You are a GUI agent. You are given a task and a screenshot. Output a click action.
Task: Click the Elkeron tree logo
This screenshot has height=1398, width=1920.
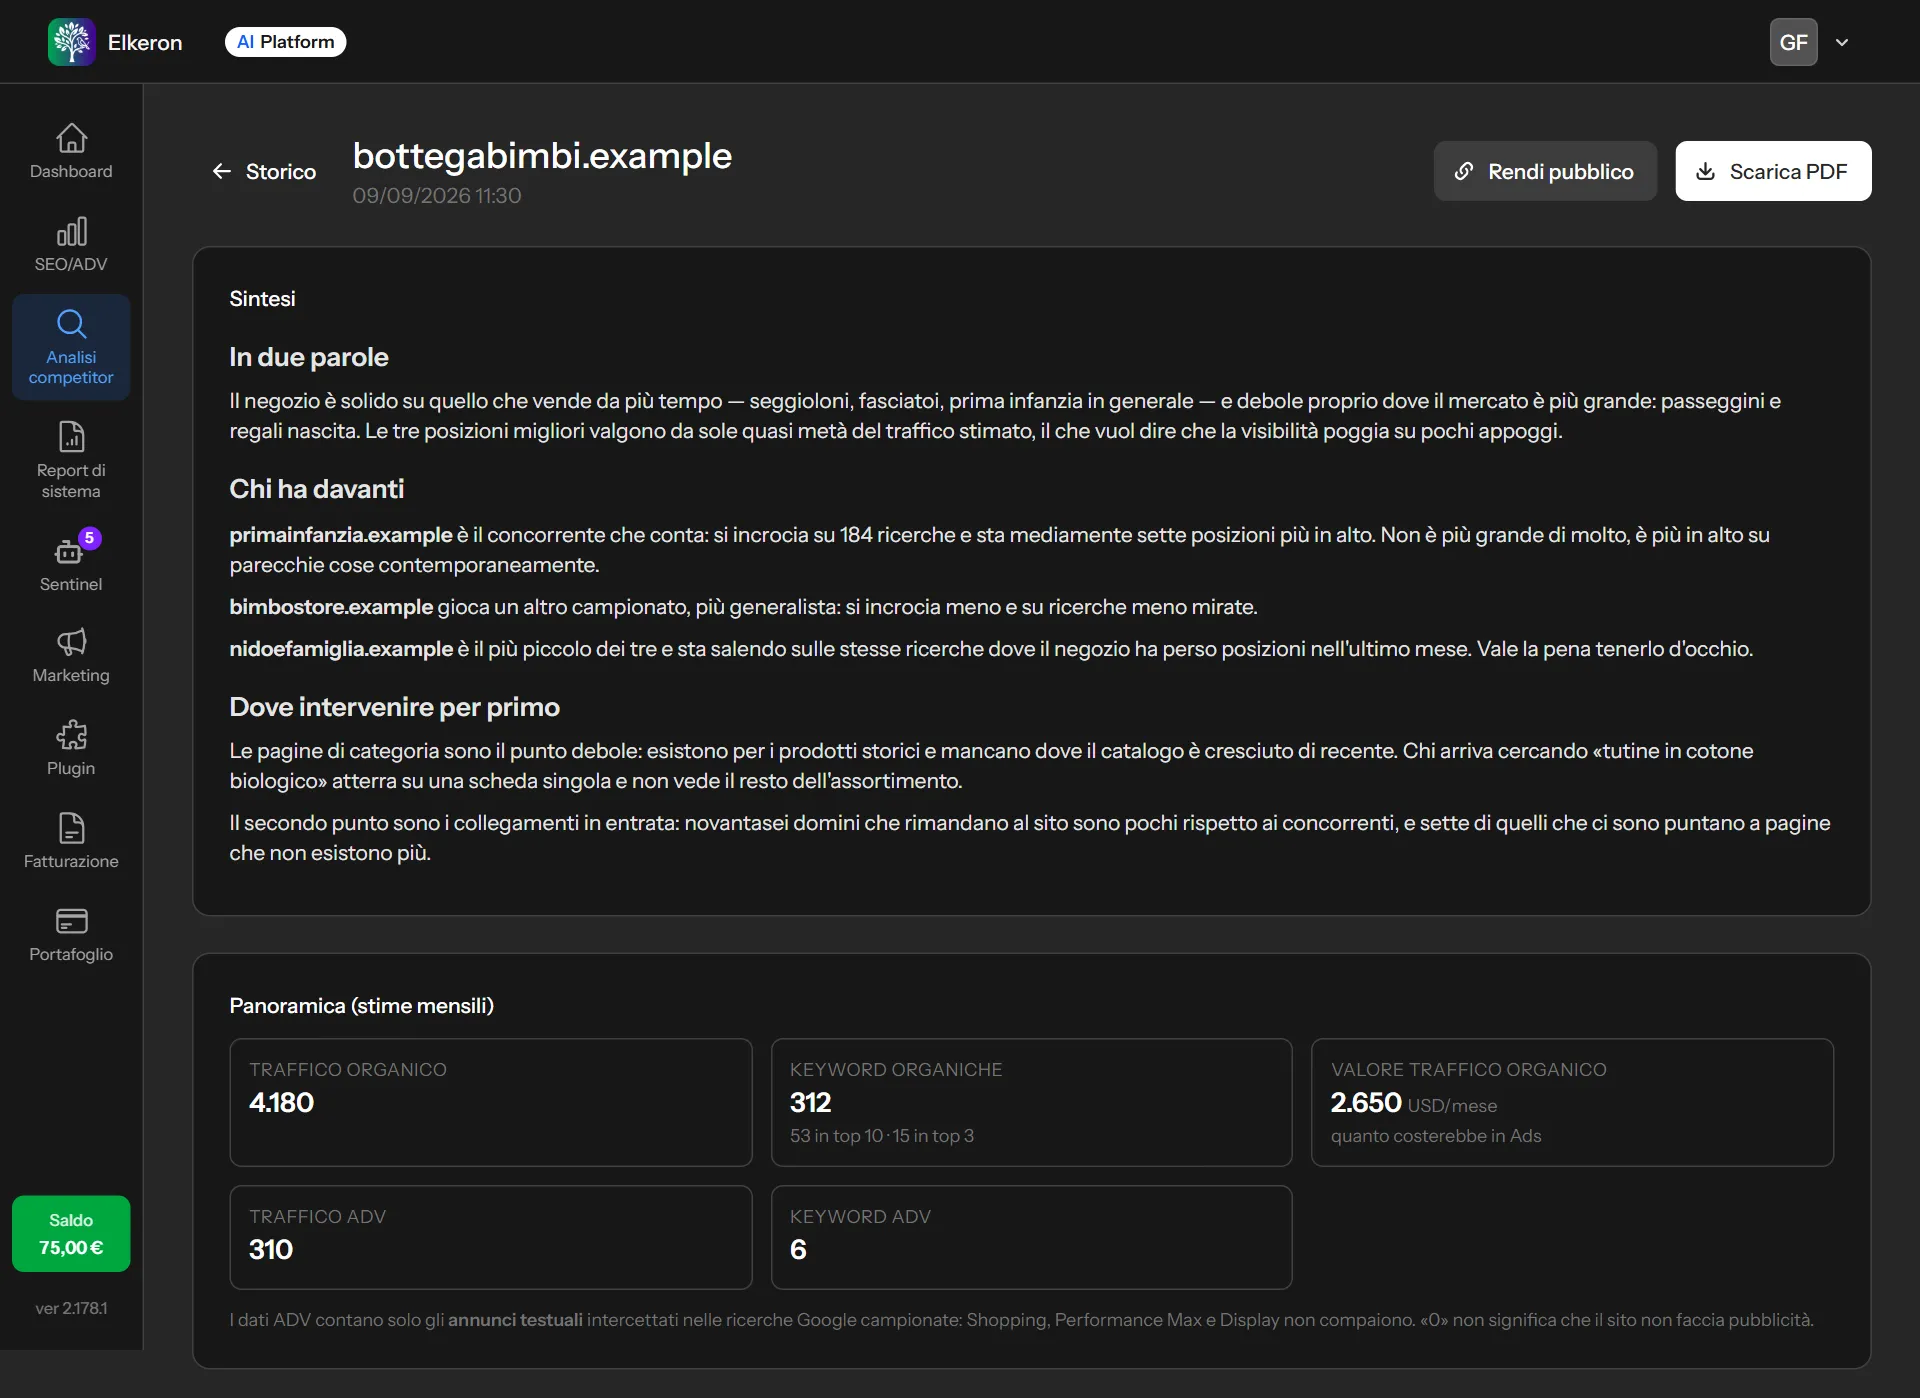pyautogui.click(x=71, y=42)
